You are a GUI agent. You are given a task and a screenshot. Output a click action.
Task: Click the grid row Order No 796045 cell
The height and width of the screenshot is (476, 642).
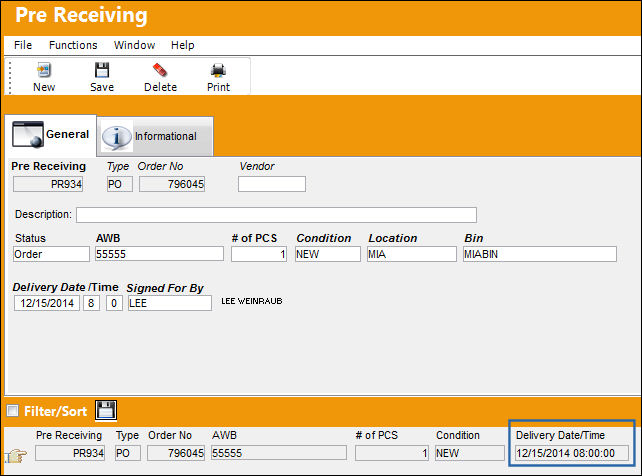pyautogui.click(x=176, y=453)
